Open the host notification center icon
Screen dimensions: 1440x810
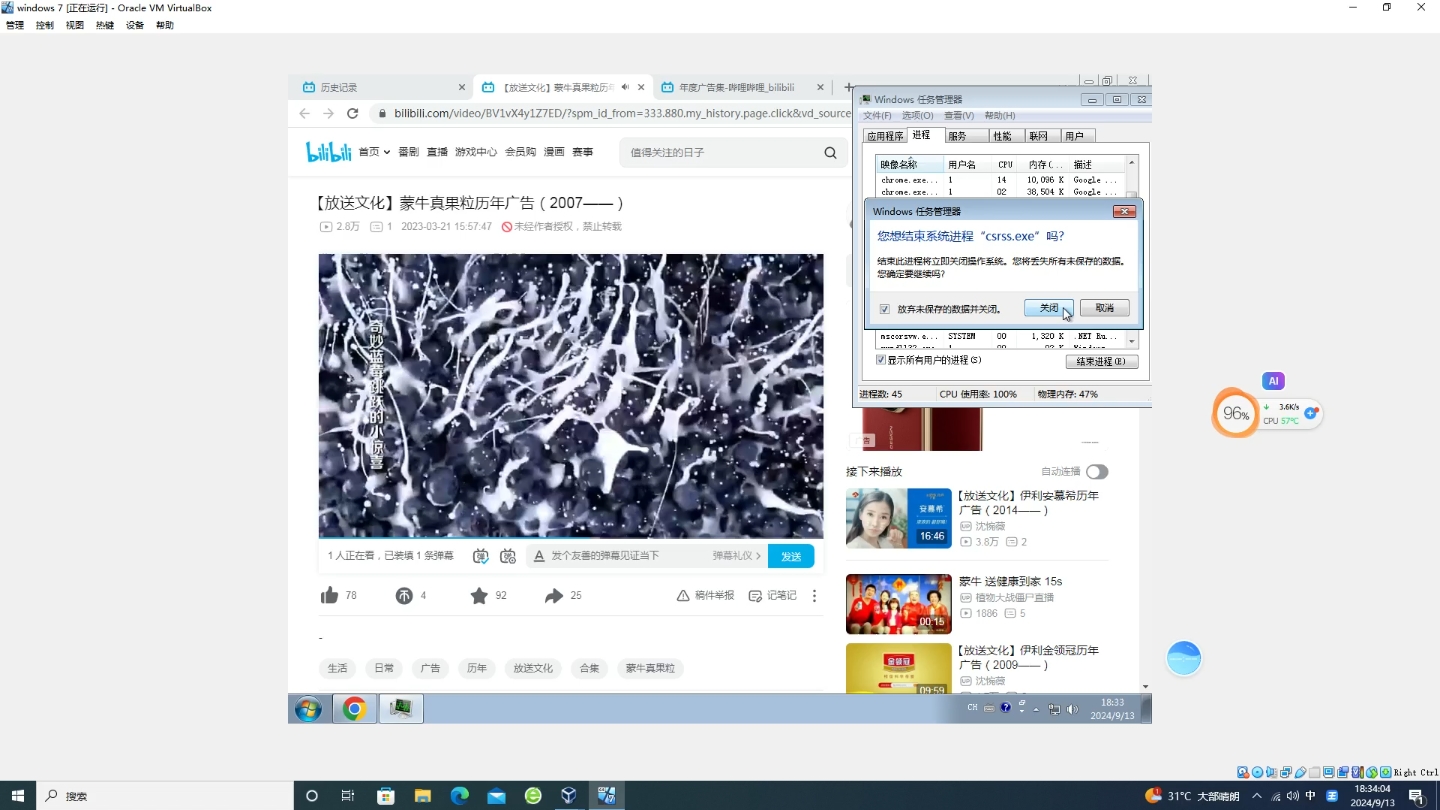tap(1416, 796)
